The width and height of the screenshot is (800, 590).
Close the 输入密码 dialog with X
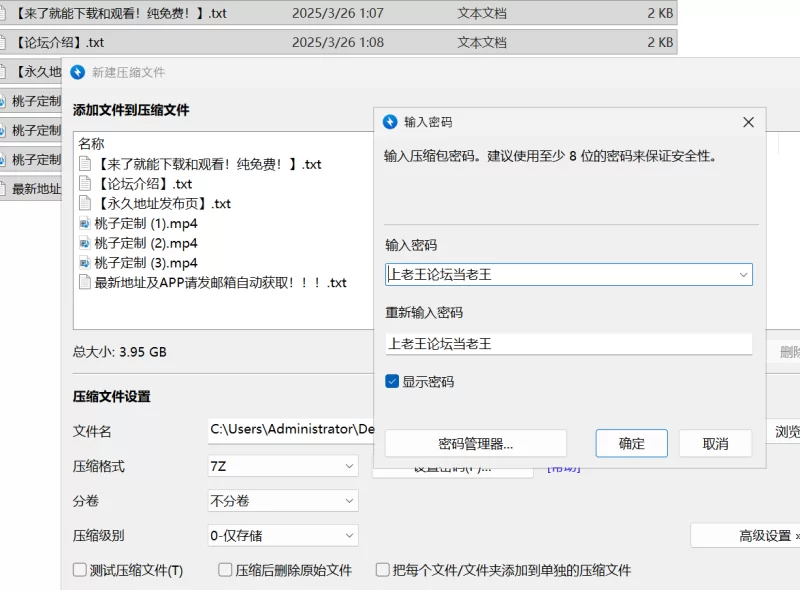coord(748,122)
